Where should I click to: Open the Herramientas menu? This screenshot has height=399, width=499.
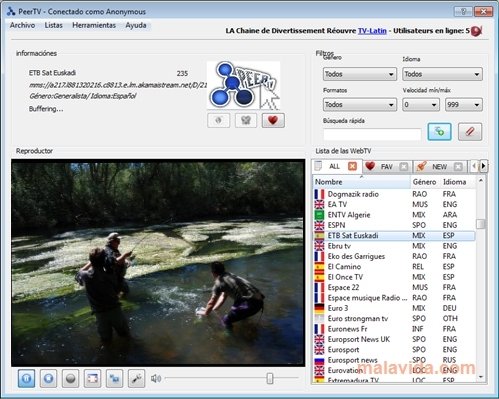[94, 25]
